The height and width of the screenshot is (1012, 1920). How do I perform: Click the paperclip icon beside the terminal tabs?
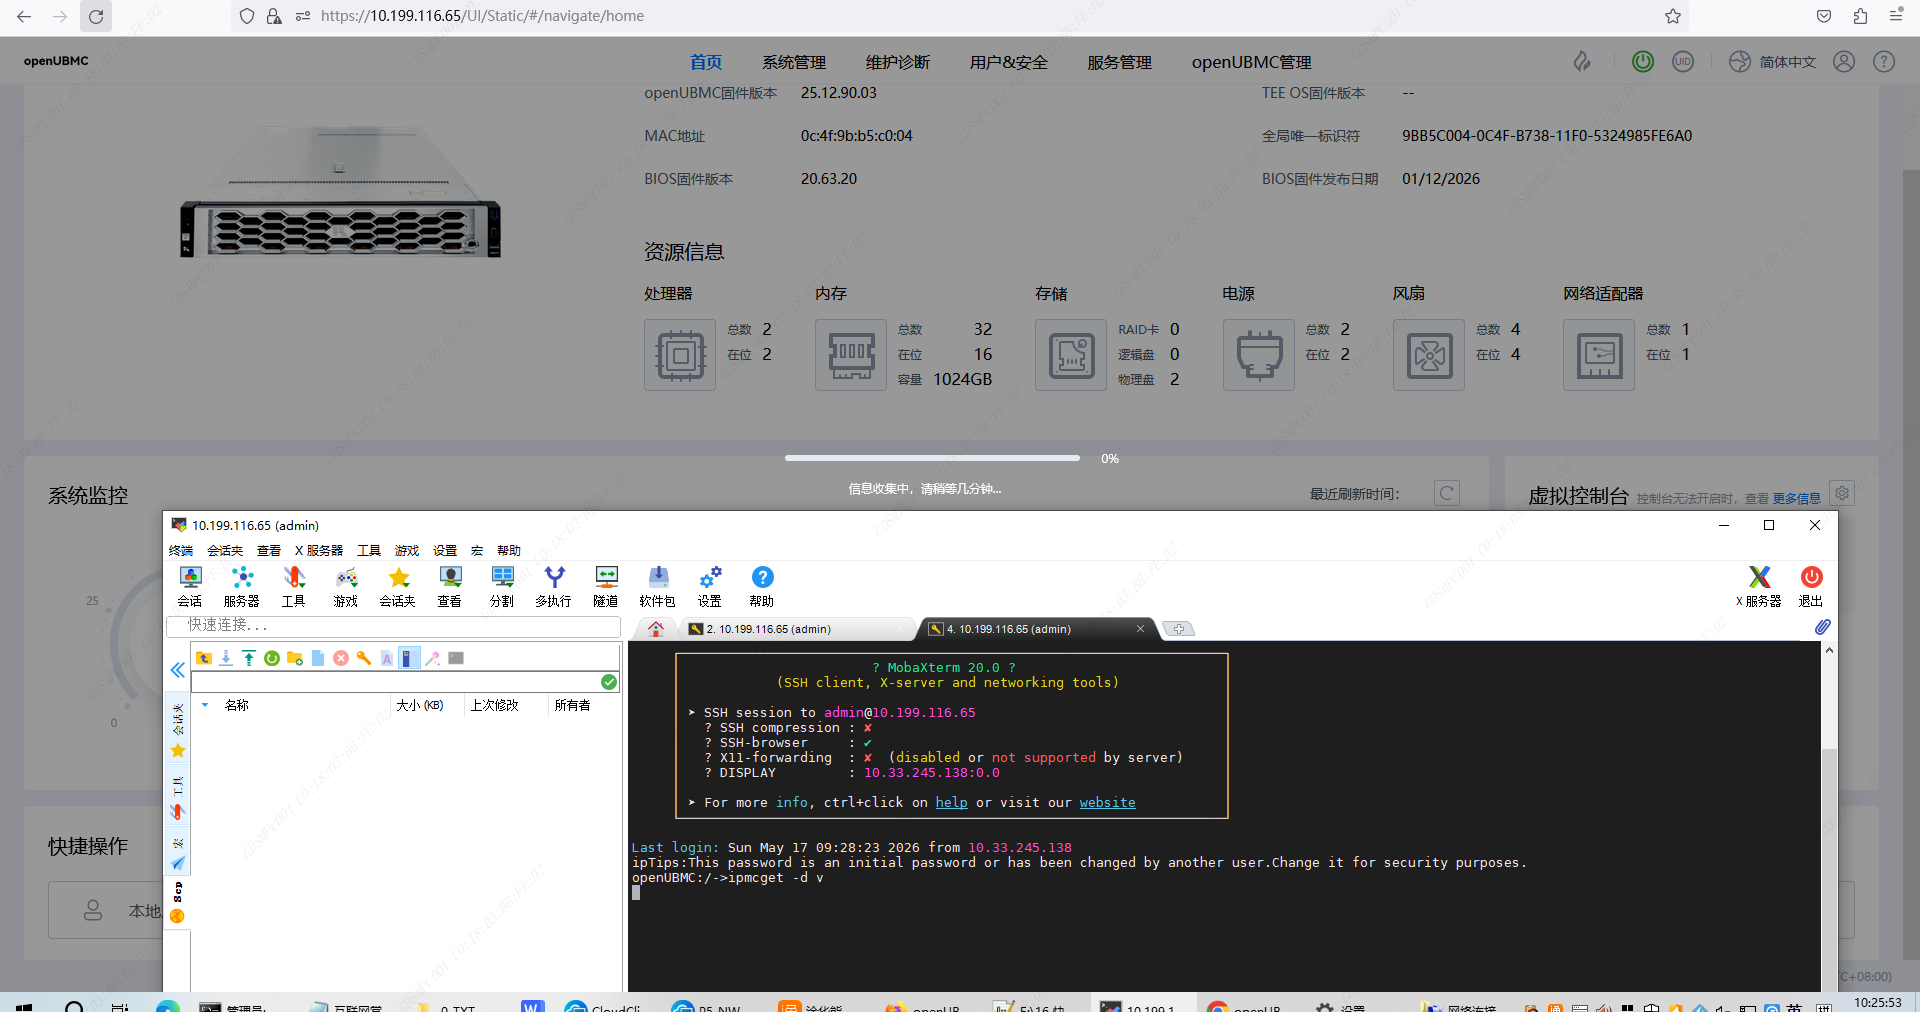click(1823, 627)
